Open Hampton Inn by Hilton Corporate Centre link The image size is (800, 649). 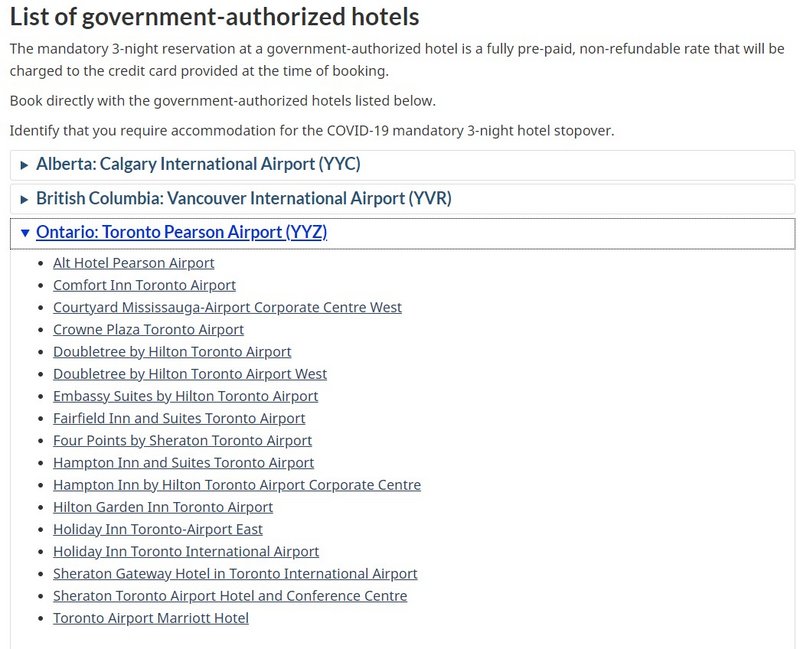(237, 485)
